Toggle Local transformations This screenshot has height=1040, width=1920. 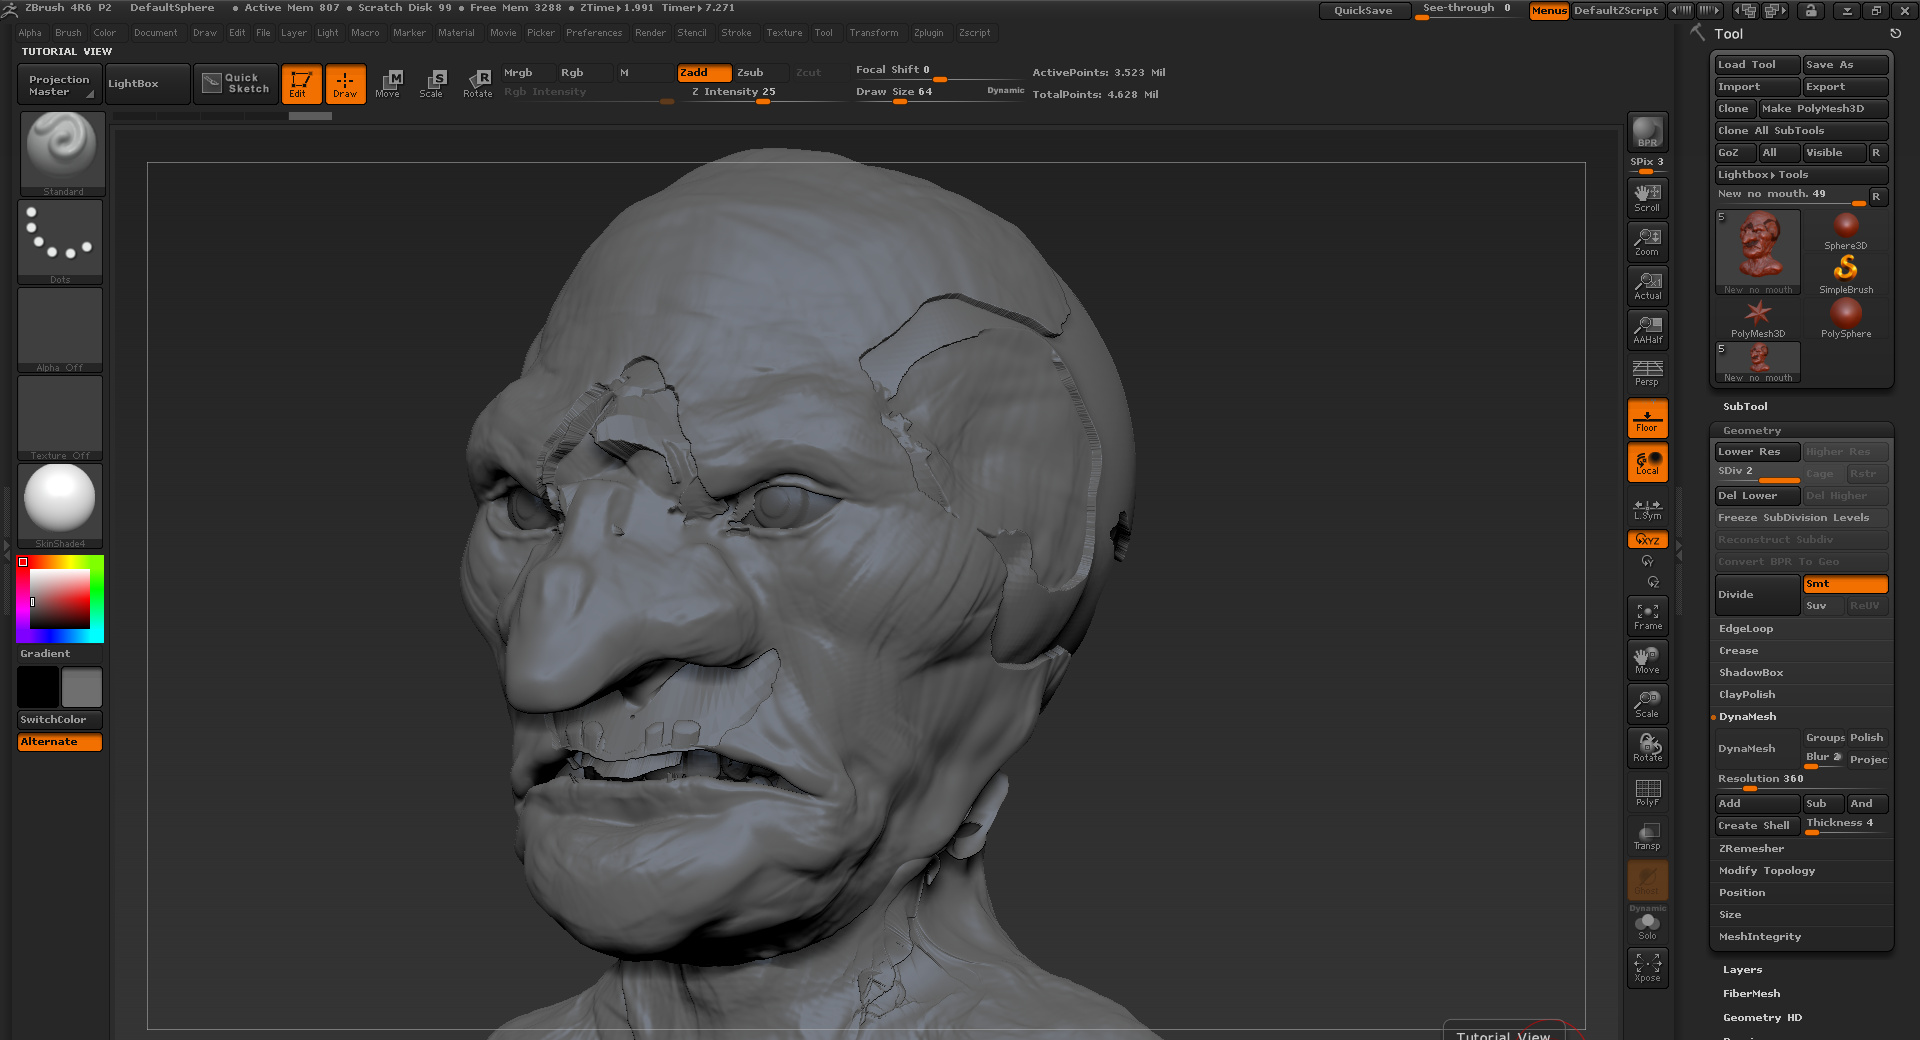(x=1647, y=462)
